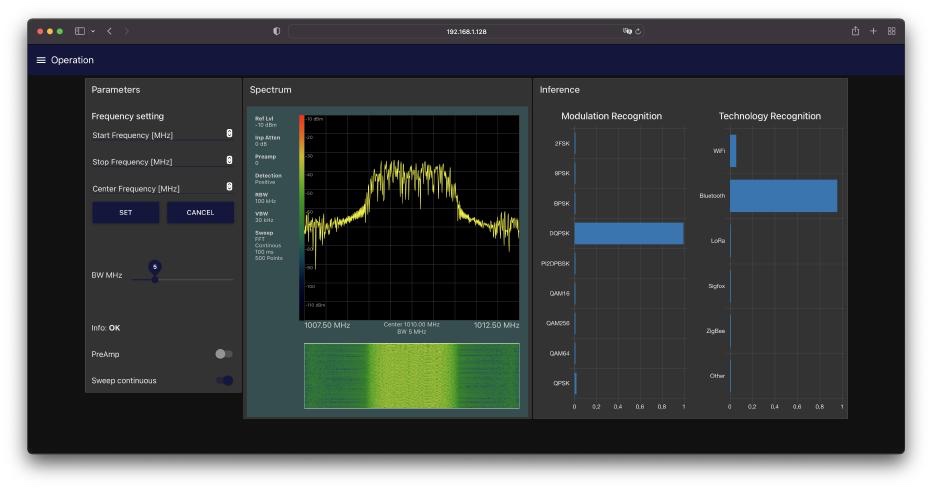Adjust the Center Frequency stepper arrows
Viewport: 932px width, 490px height.
pyautogui.click(x=229, y=186)
